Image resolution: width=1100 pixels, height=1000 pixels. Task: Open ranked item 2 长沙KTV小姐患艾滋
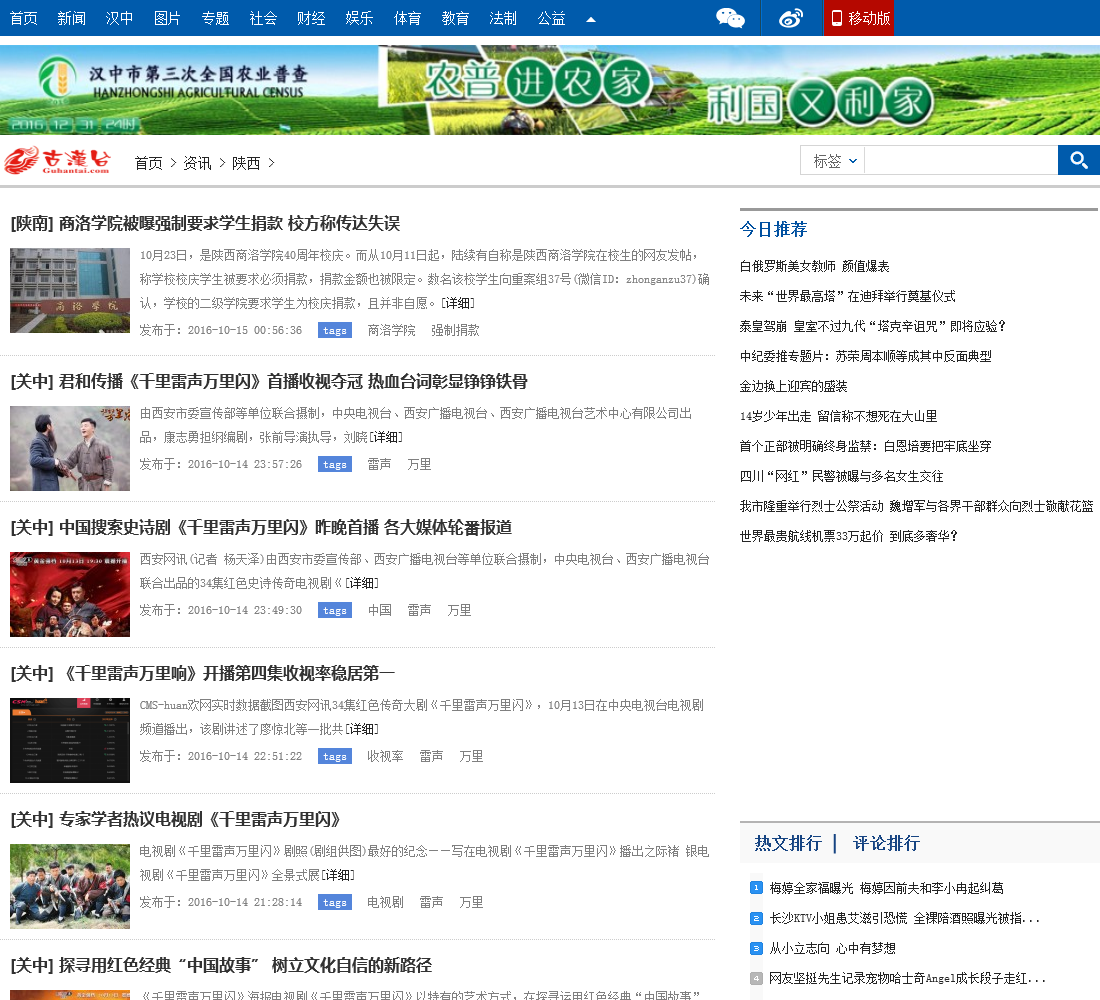(904, 918)
